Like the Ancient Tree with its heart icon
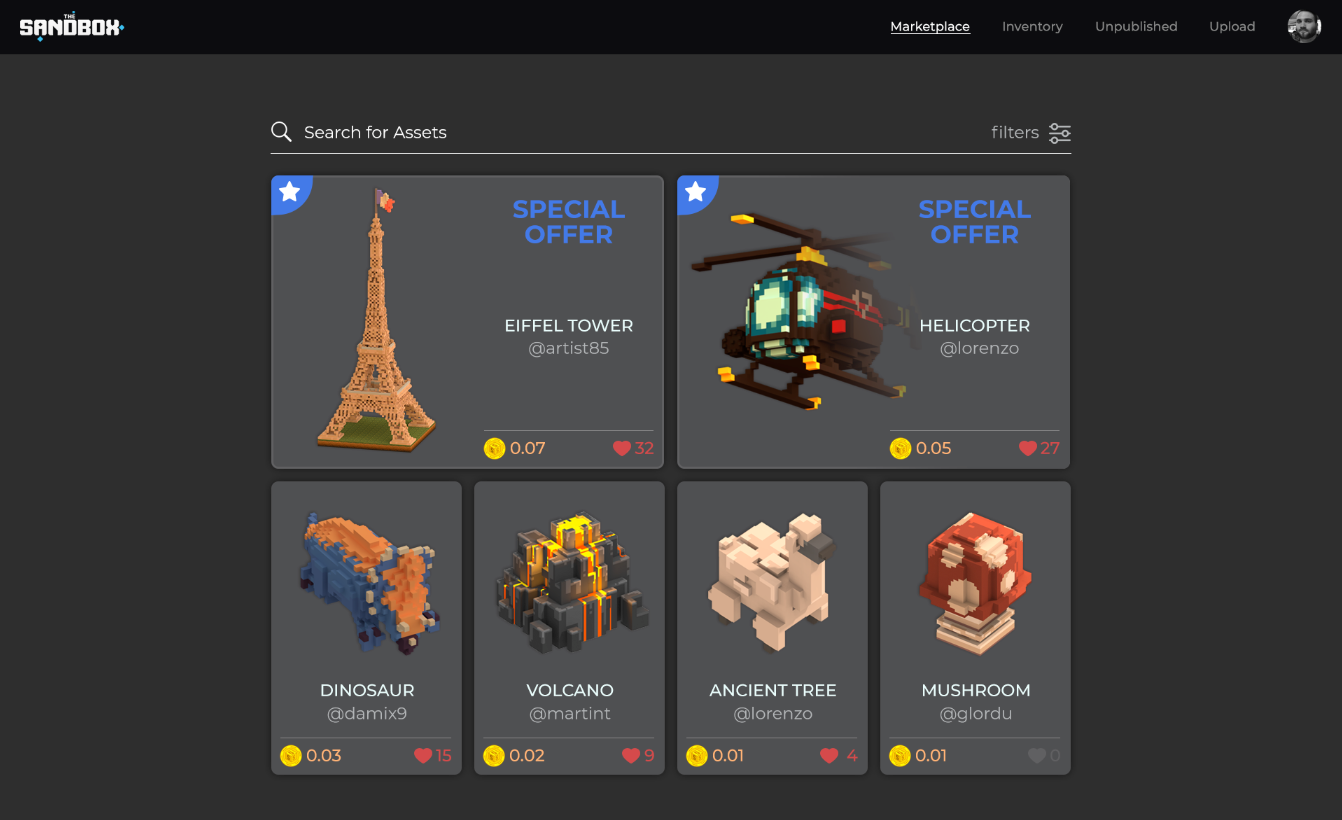 [829, 756]
